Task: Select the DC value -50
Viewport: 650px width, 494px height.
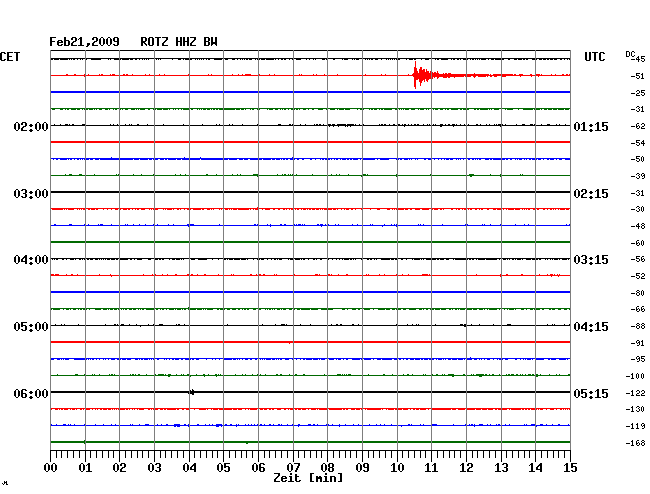Action: 638,159
